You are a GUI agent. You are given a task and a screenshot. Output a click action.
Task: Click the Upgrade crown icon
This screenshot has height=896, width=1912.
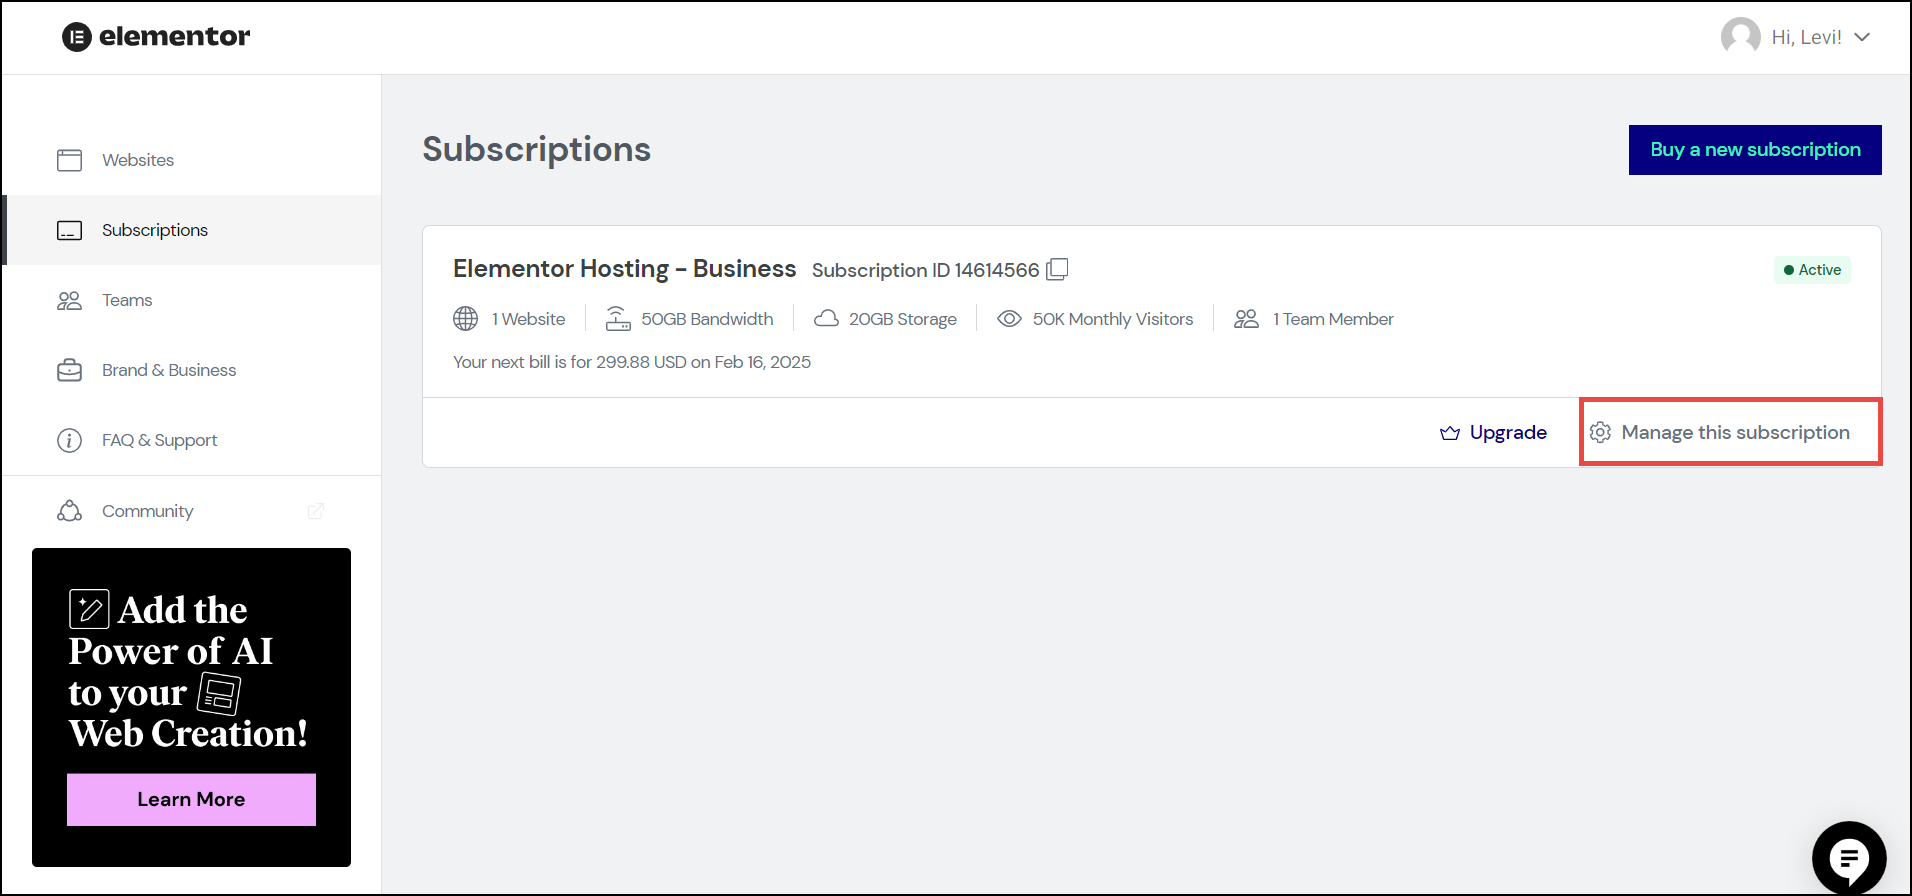[x=1450, y=433]
